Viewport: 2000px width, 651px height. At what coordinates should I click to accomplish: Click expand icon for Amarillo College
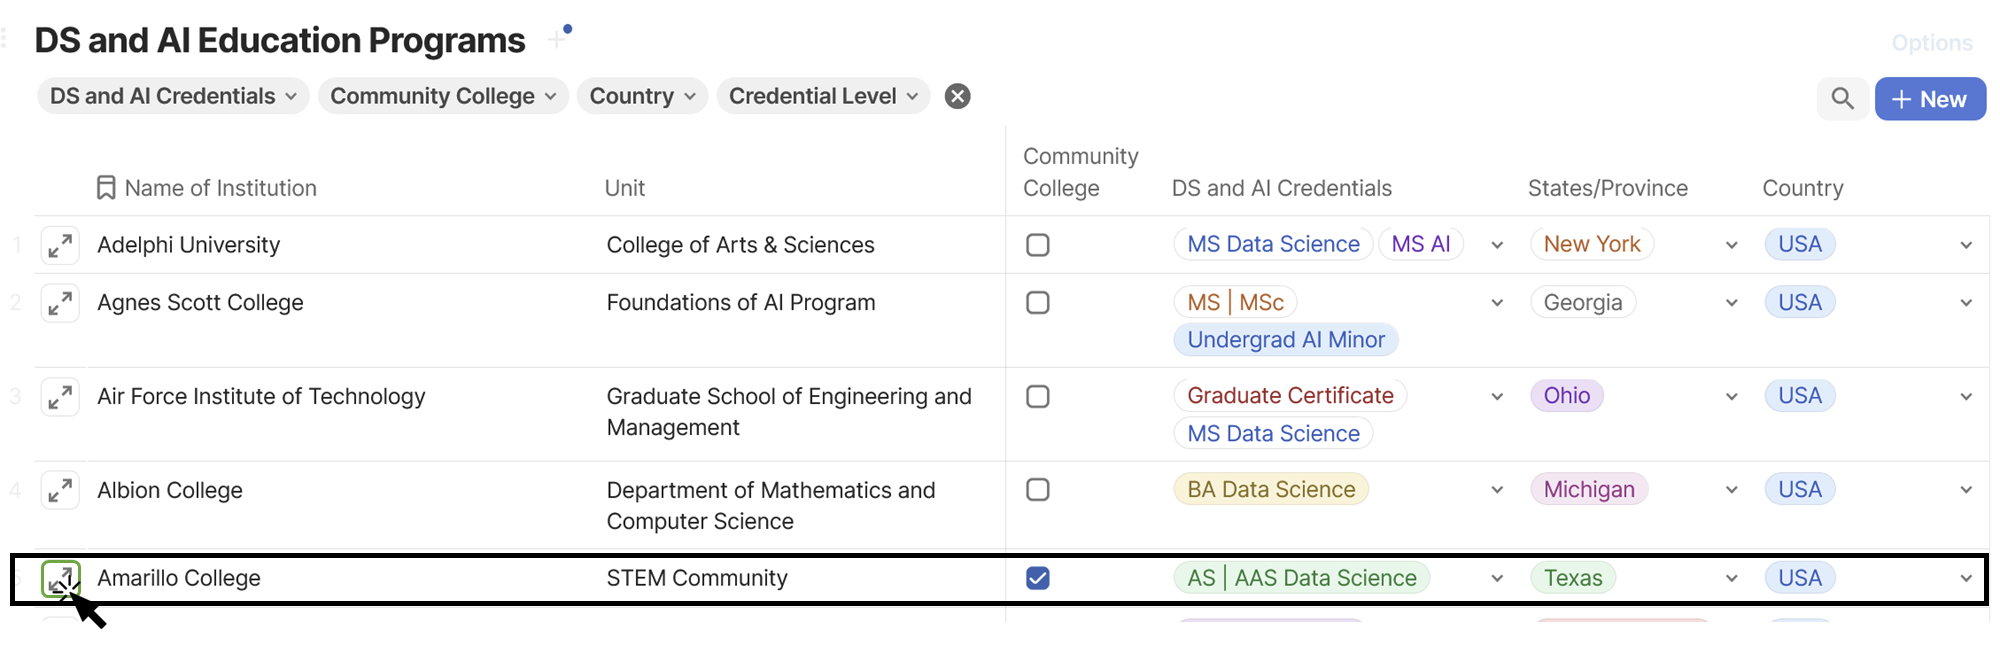[x=60, y=579]
